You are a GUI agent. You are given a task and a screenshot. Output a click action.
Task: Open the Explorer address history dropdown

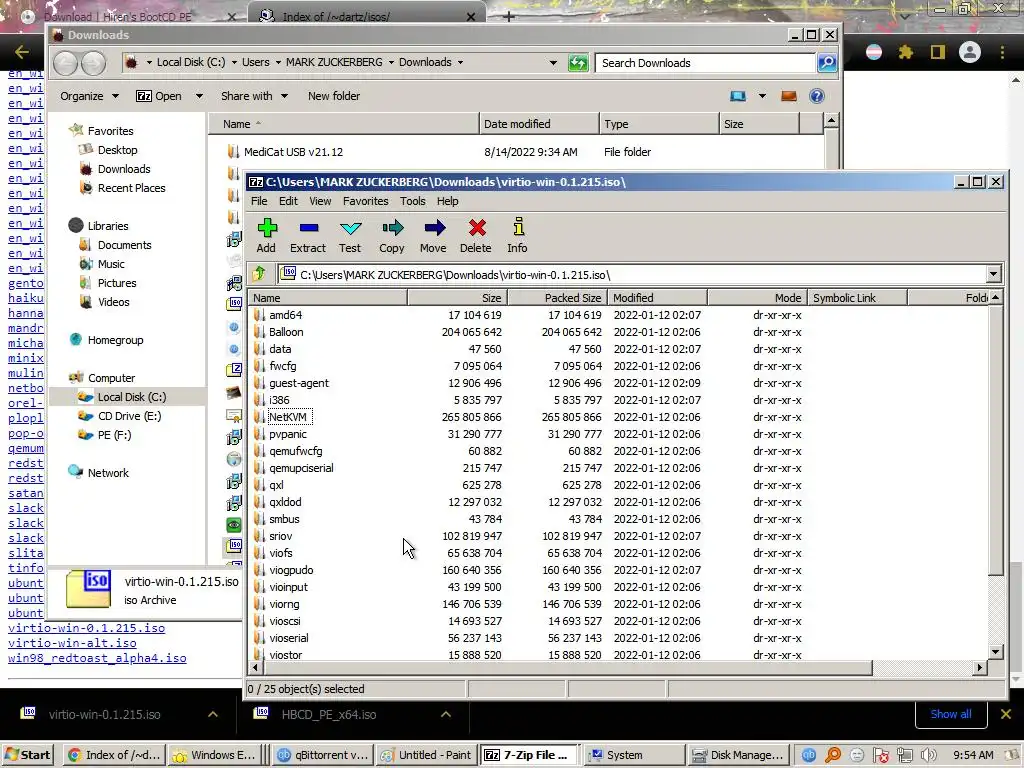[x=553, y=63]
